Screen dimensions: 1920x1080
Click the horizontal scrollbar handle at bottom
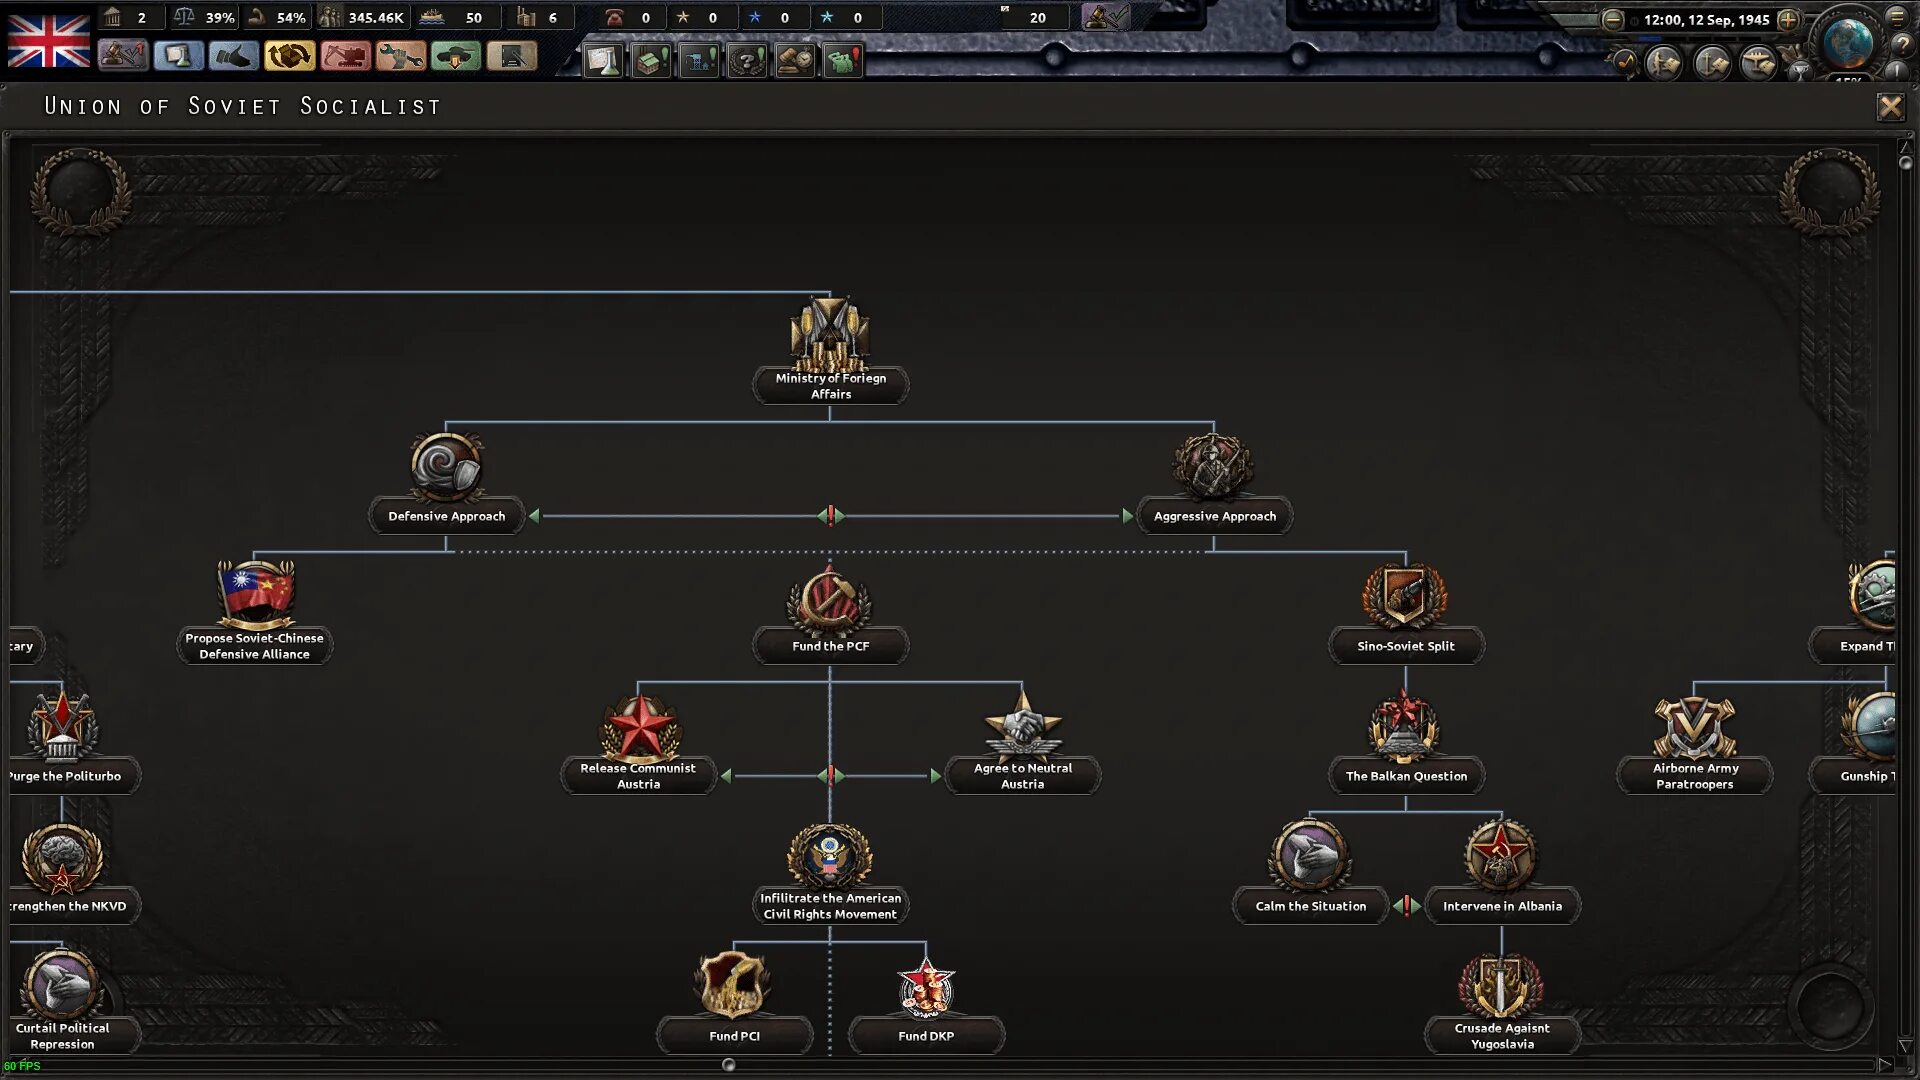click(x=728, y=1065)
